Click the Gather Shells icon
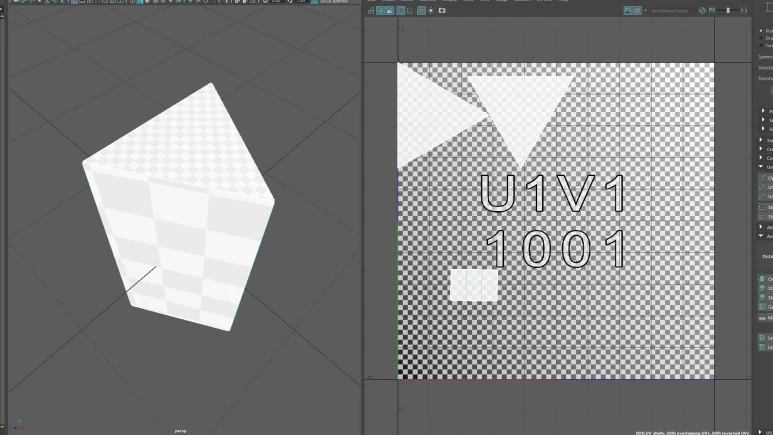 (x=762, y=307)
